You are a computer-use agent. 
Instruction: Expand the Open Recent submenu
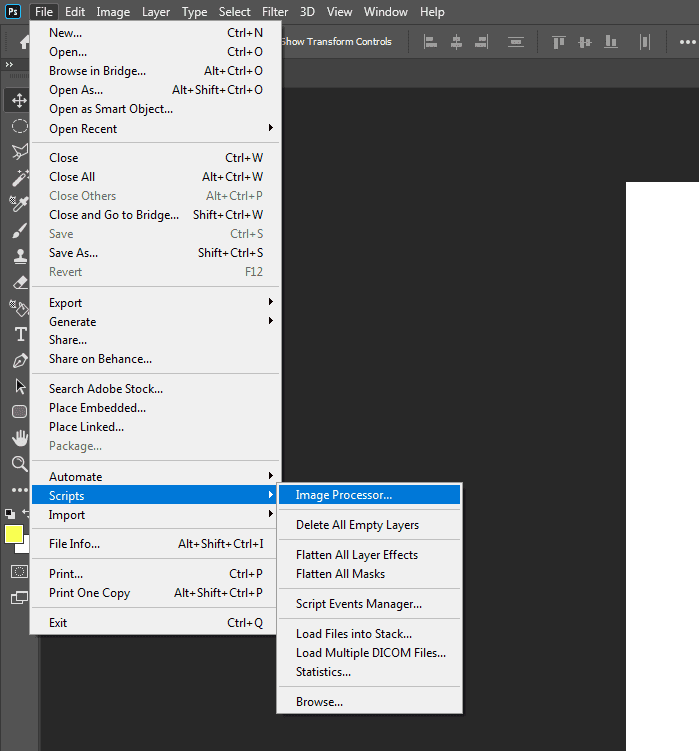click(x=155, y=128)
